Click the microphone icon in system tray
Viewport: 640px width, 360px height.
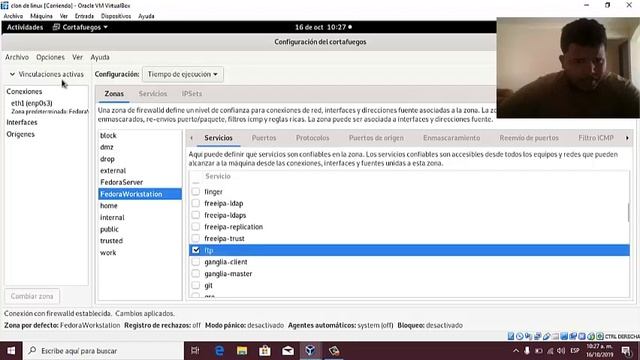[x=527, y=351]
